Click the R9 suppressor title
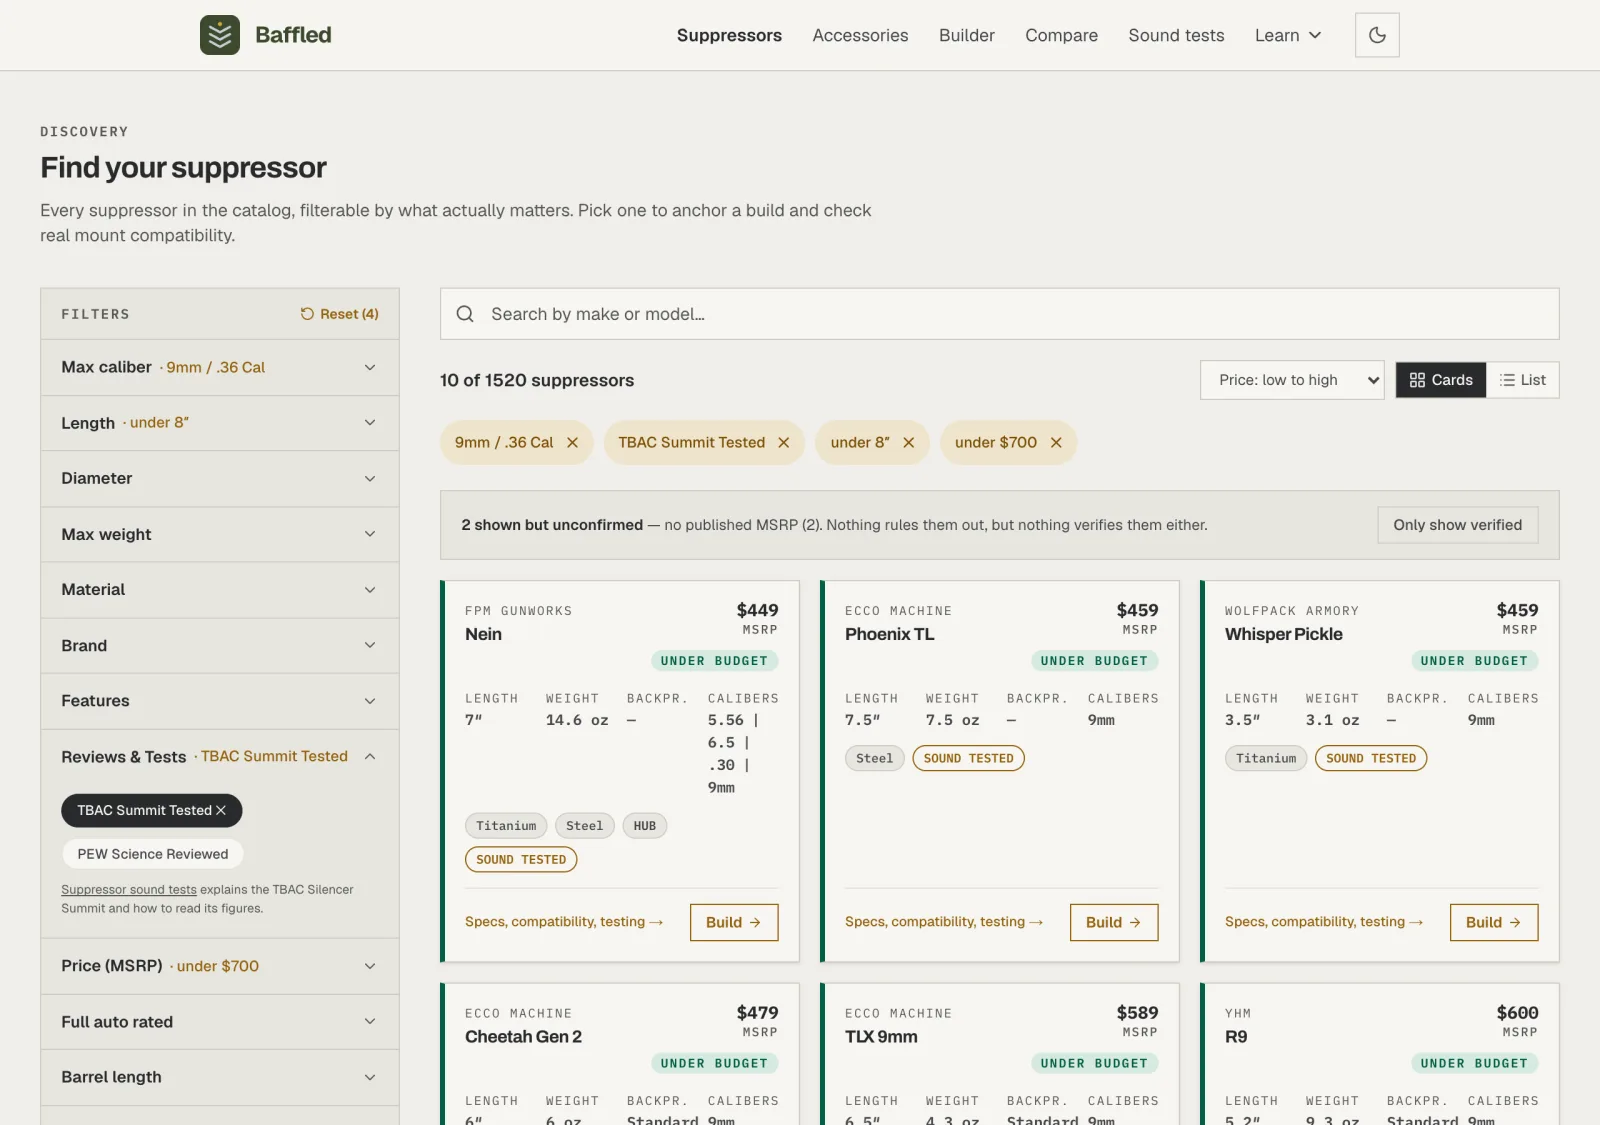 pos(1236,1037)
